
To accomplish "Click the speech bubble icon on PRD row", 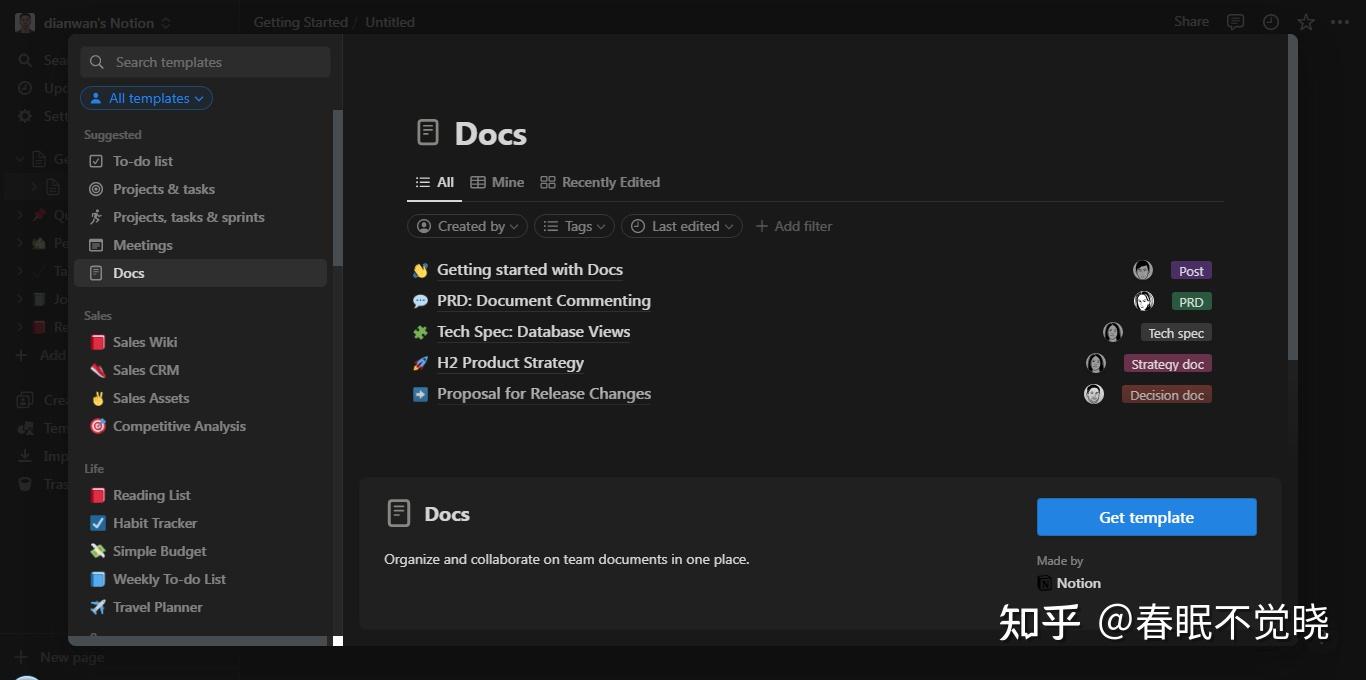I will pyautogui.click(x=420, y=301).
